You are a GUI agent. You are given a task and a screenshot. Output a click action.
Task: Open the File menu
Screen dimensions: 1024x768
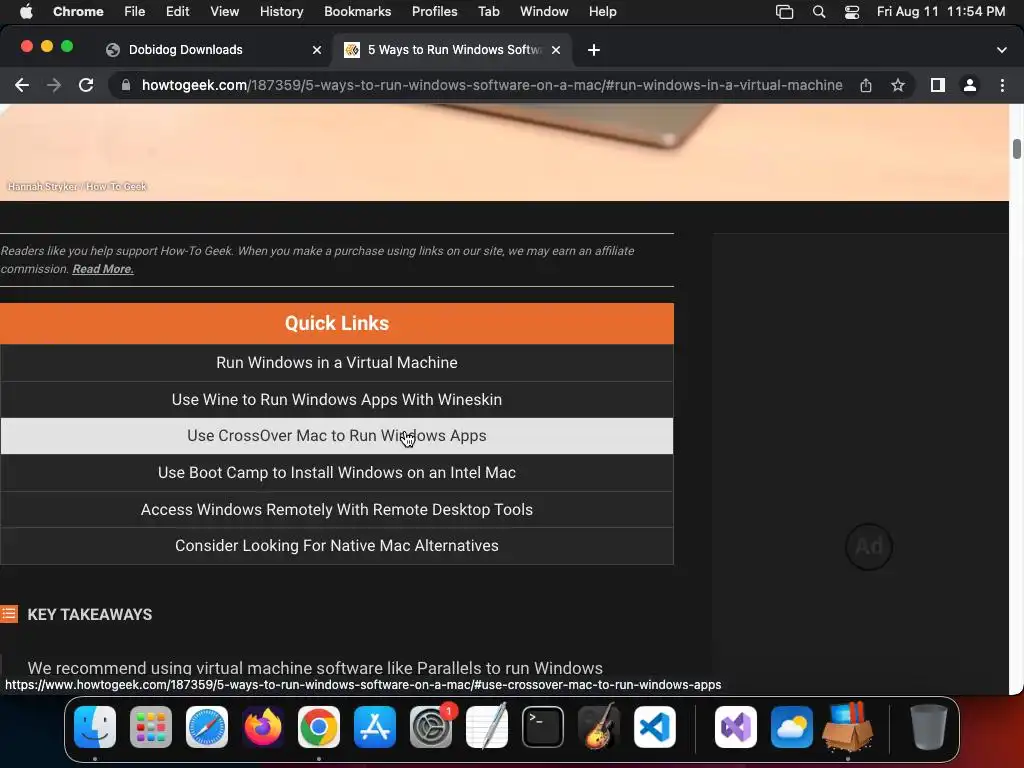coord(135,11)
